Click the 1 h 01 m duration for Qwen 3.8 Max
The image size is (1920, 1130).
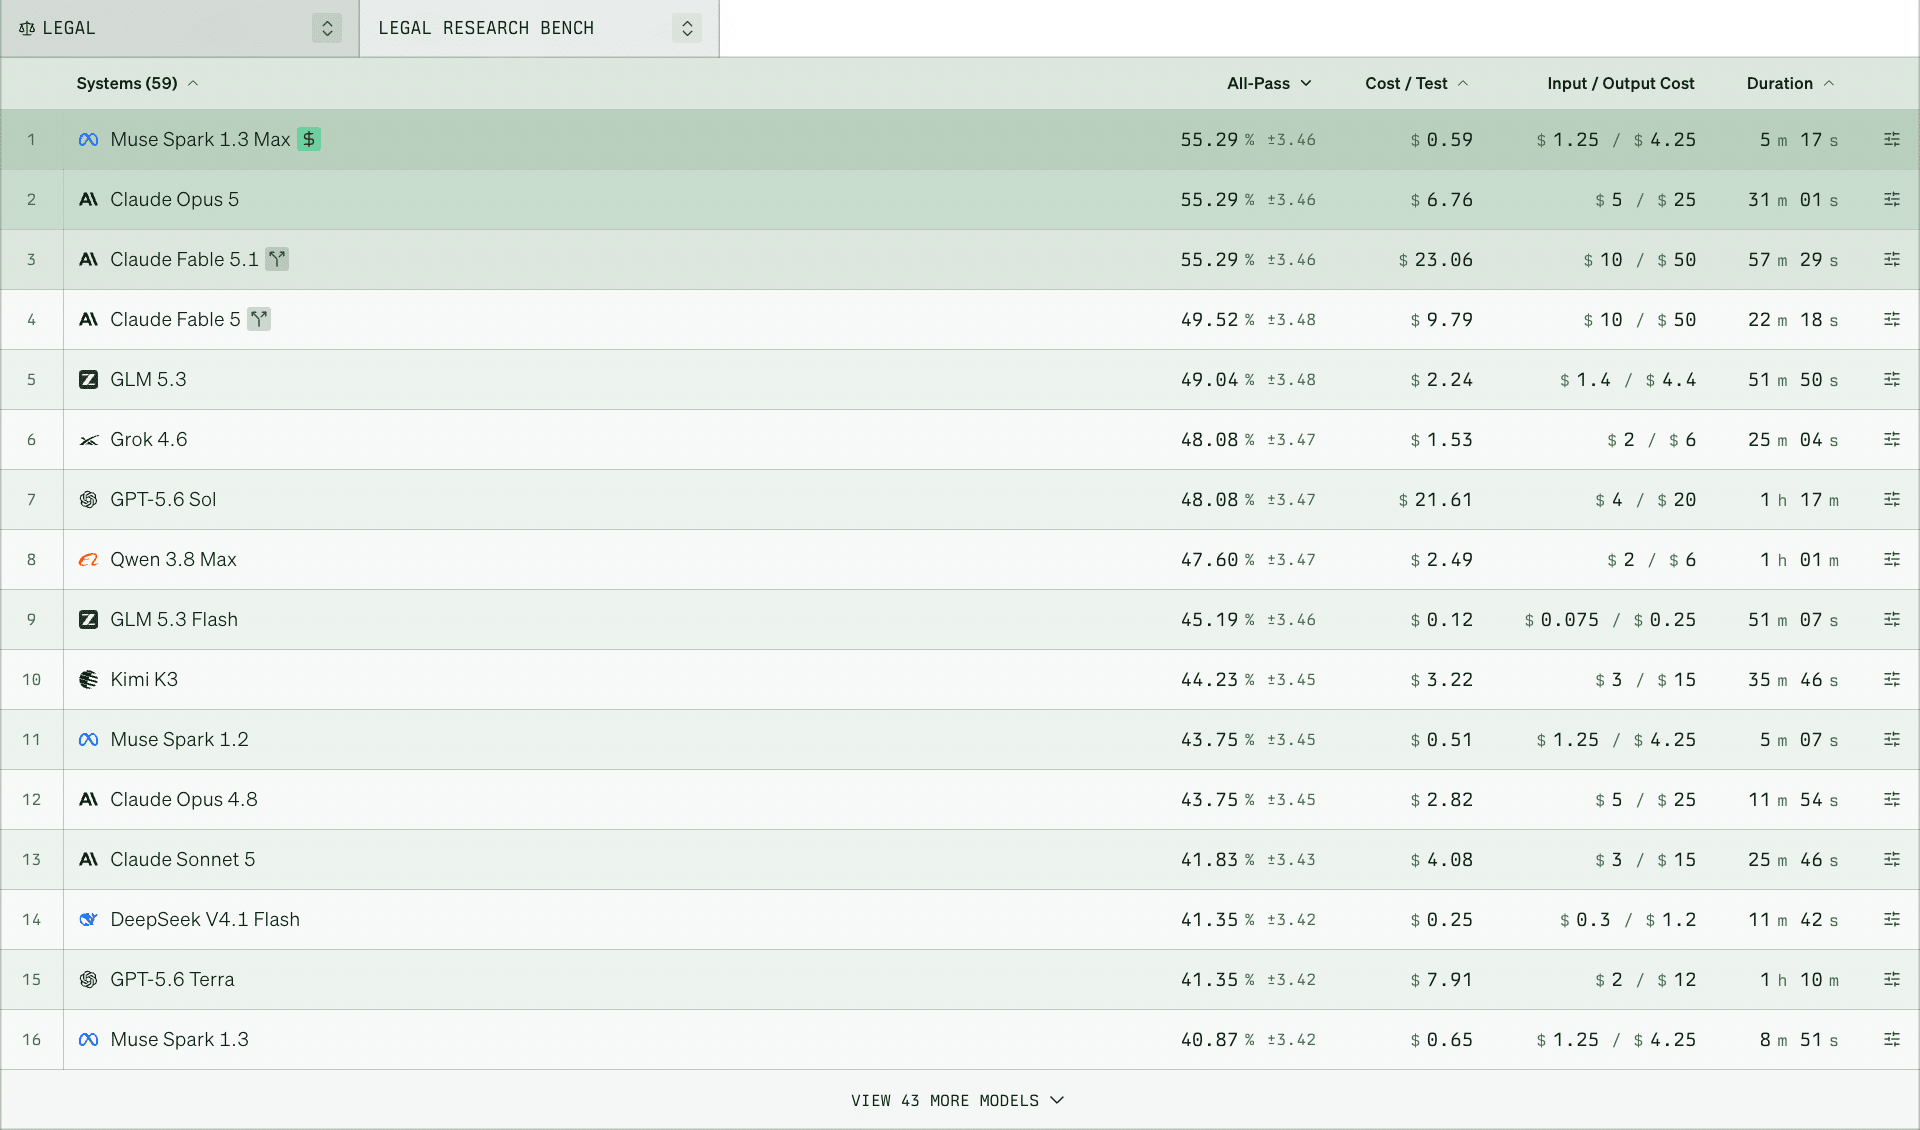1799,560
